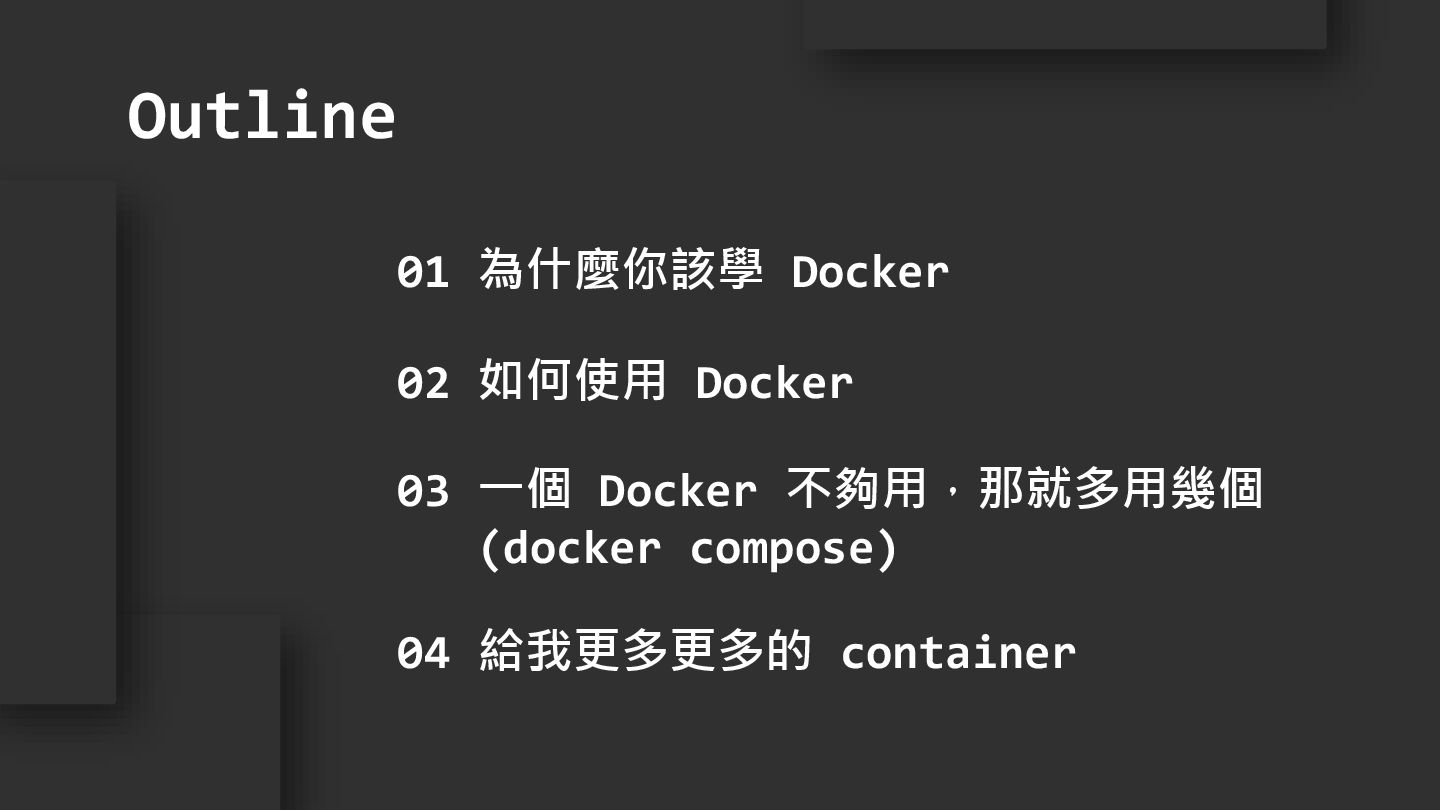Image resolution: width=1440 pixels, height=810 pixels.
Task: Click the "那就多用幾個" text
Action: (x=1120, y=490)
